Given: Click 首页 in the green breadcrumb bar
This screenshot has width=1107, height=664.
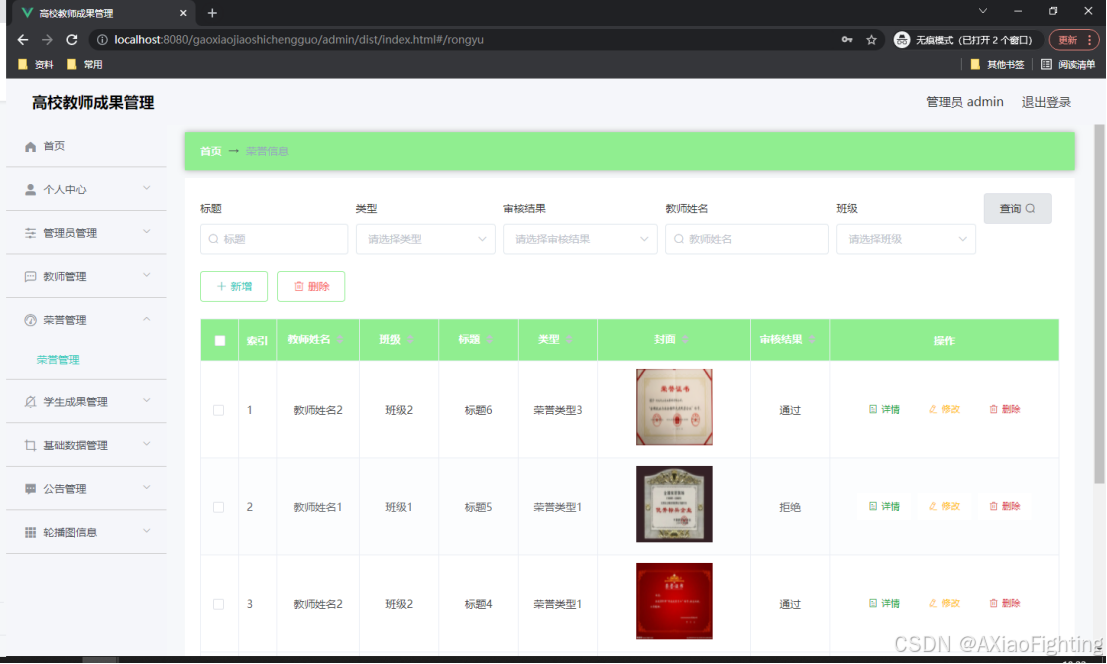Looking at the screenshot, I should coord(210,151).
